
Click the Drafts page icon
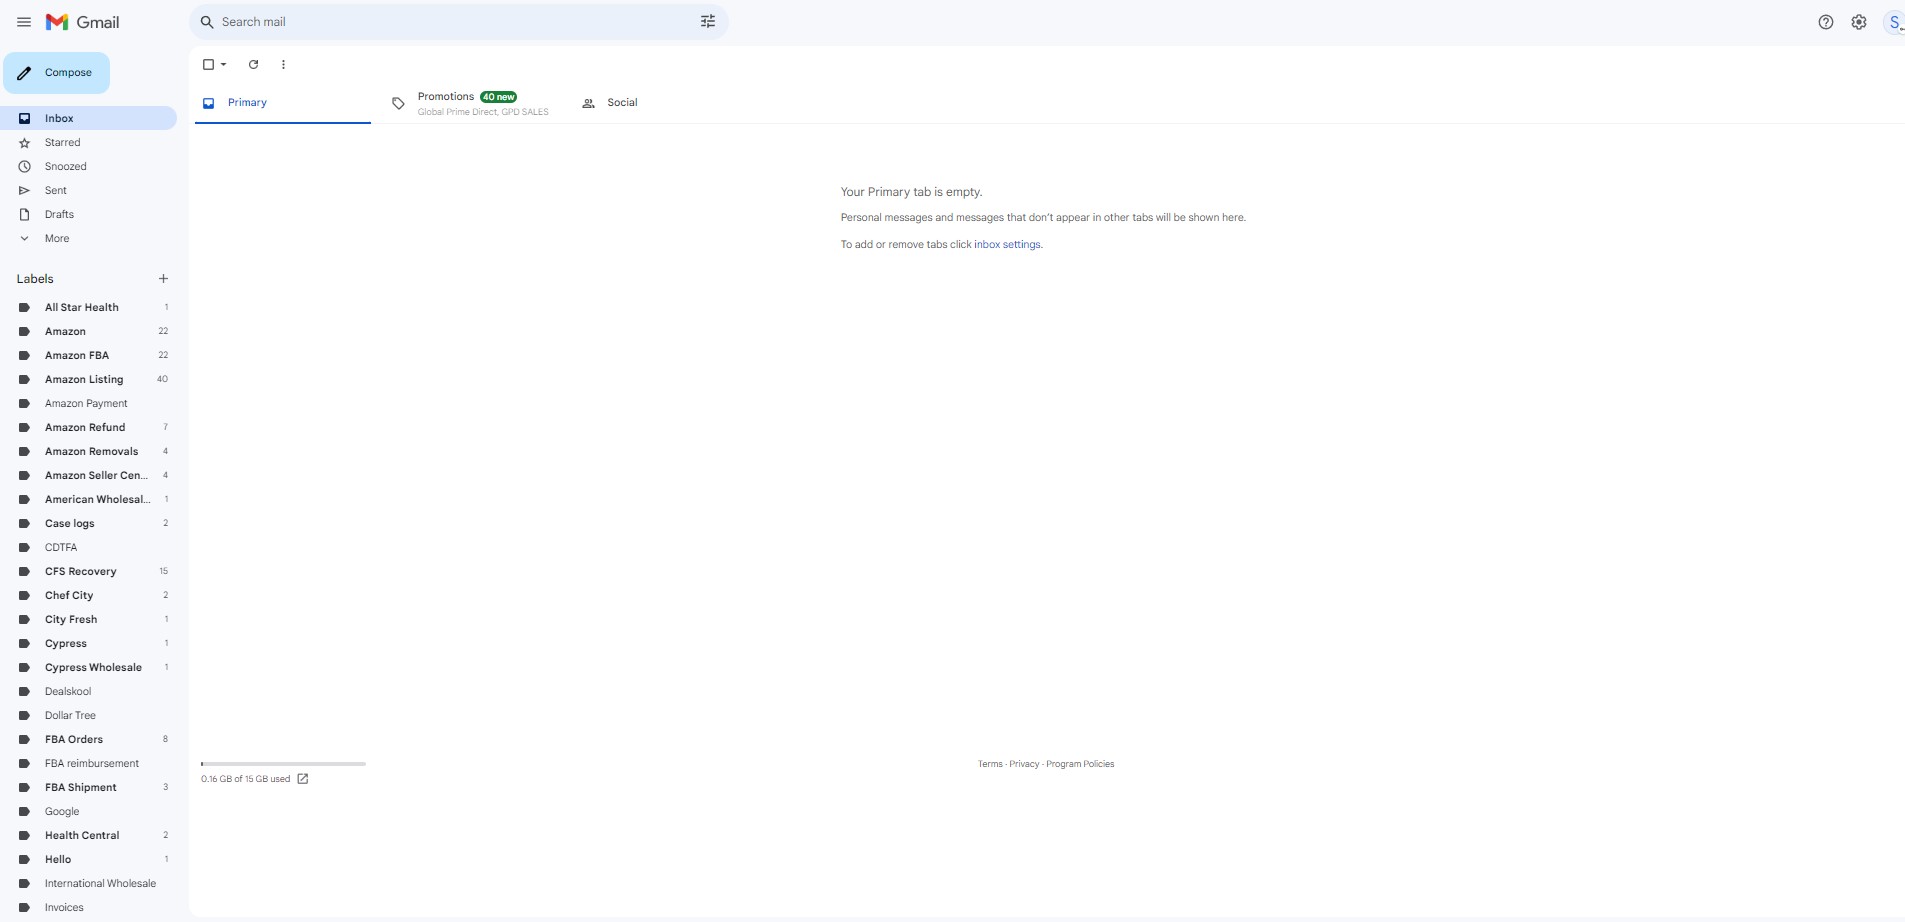25,215
